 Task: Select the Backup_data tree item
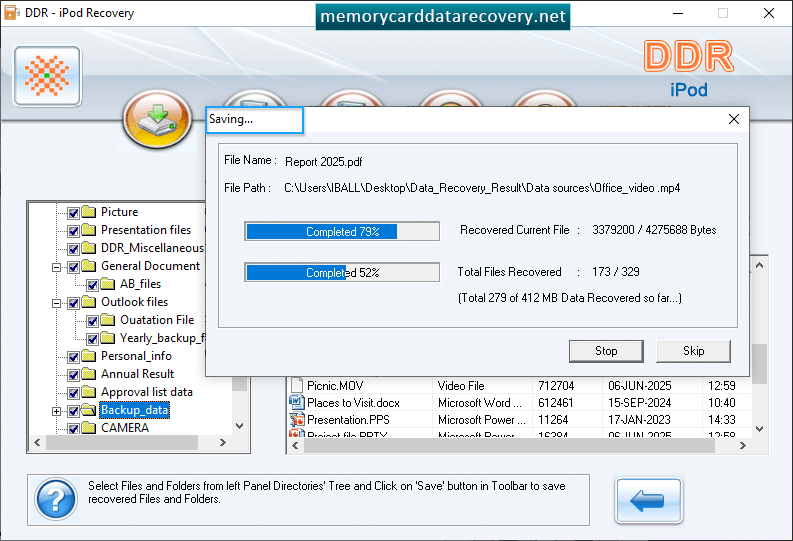pyautogui.click(x=134, y=410)
